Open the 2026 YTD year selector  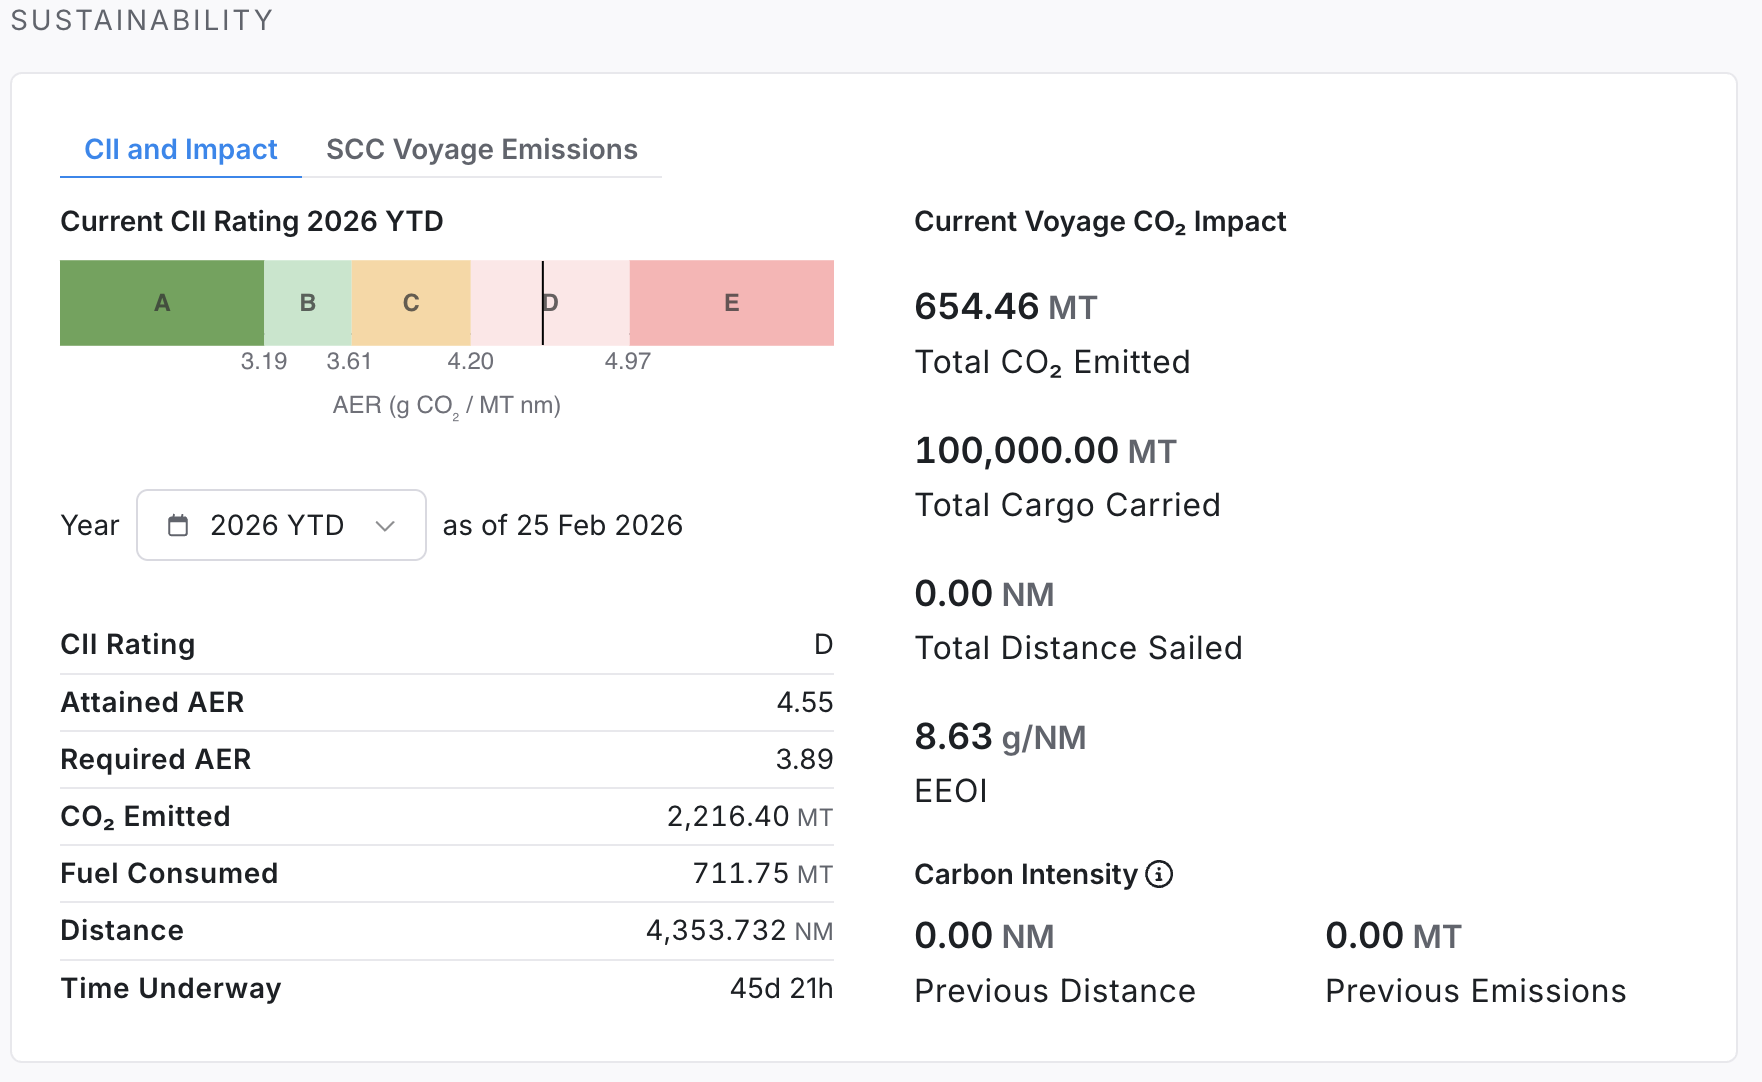[x=280, y=525]
